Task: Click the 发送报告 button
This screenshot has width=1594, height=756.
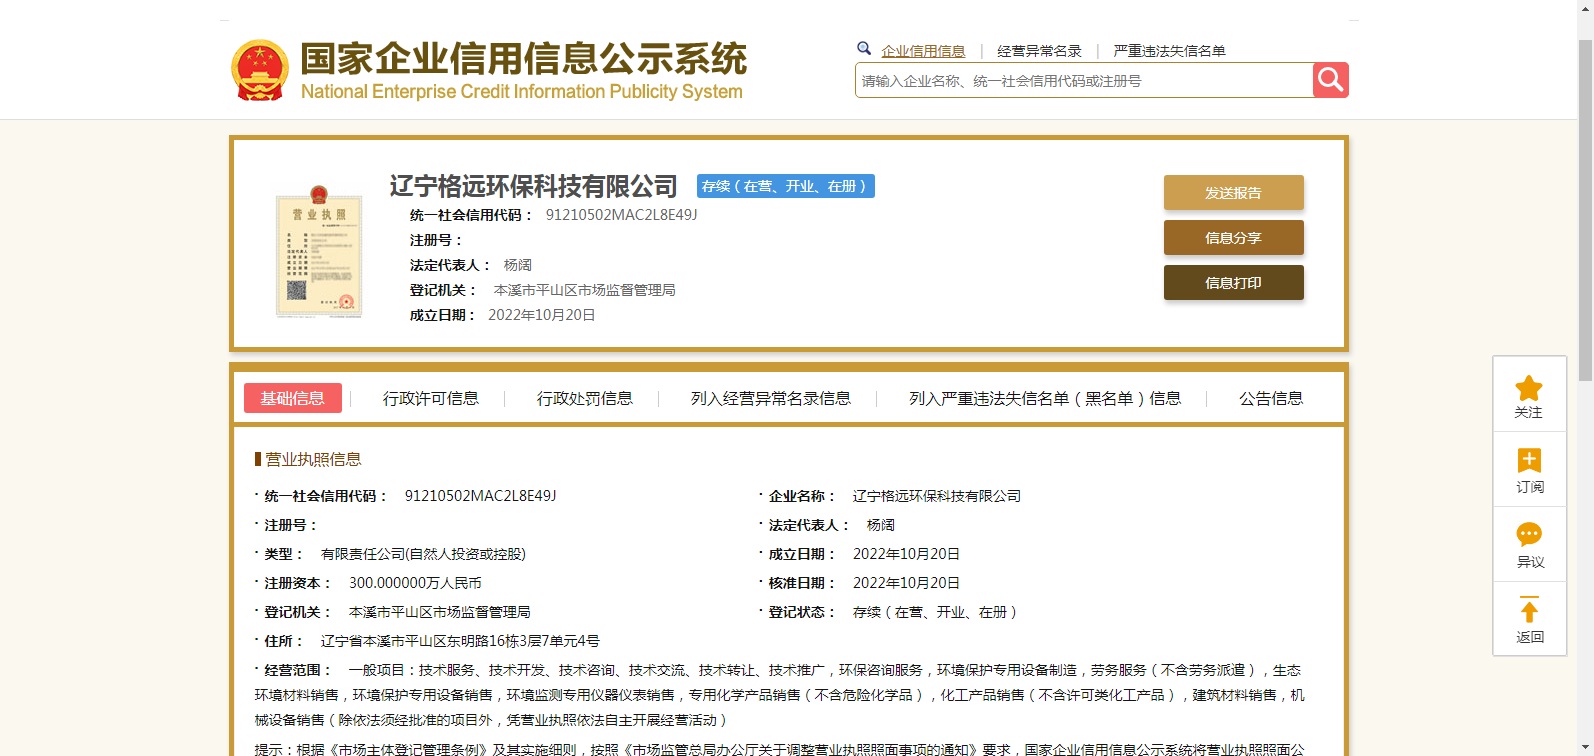Action: pyautogui.click(x=1233, y=193)
